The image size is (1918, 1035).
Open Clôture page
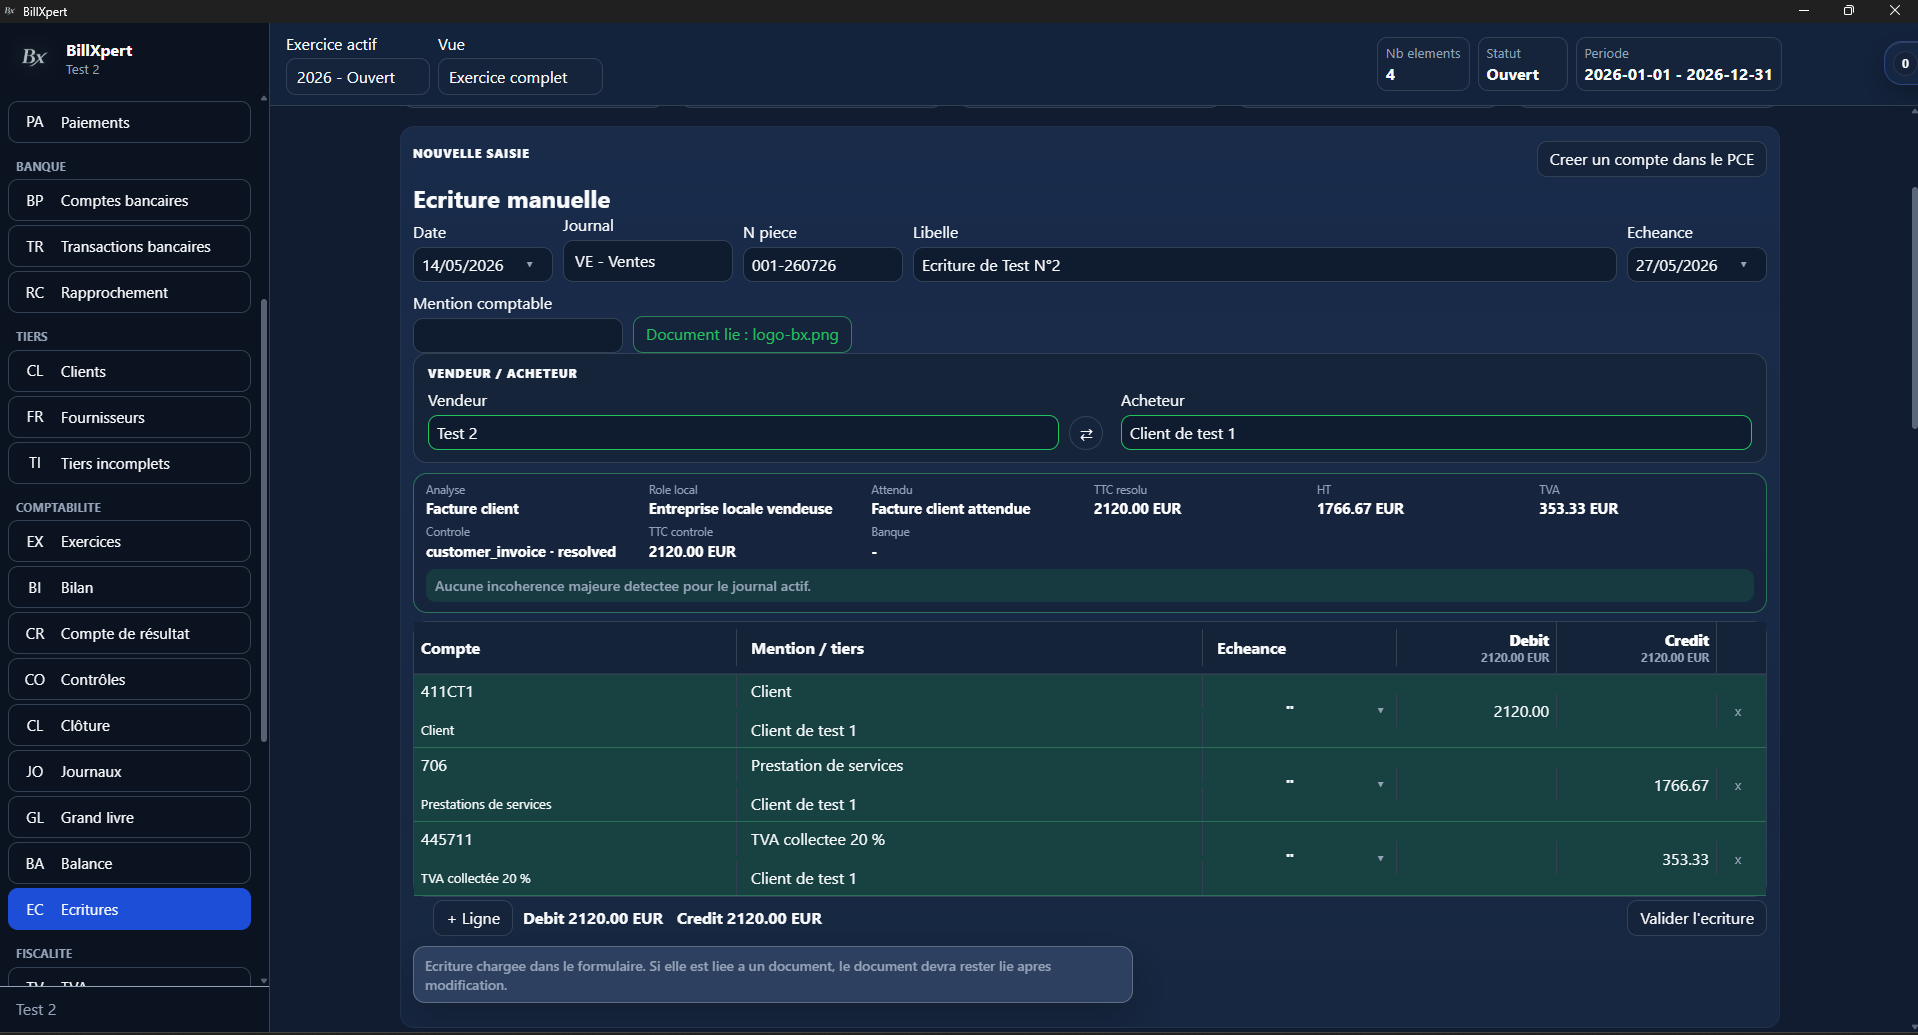click(129, 725)
